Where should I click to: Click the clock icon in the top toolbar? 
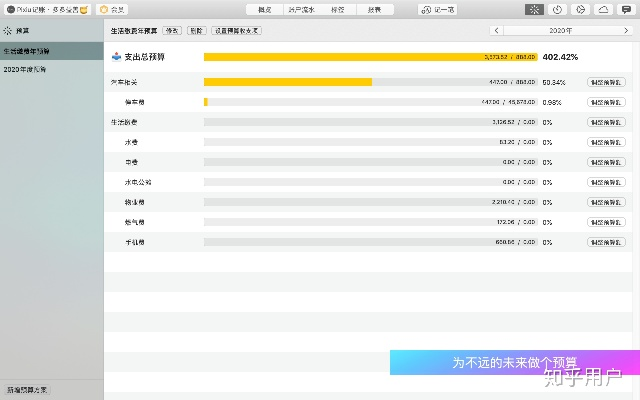point(557,9)
